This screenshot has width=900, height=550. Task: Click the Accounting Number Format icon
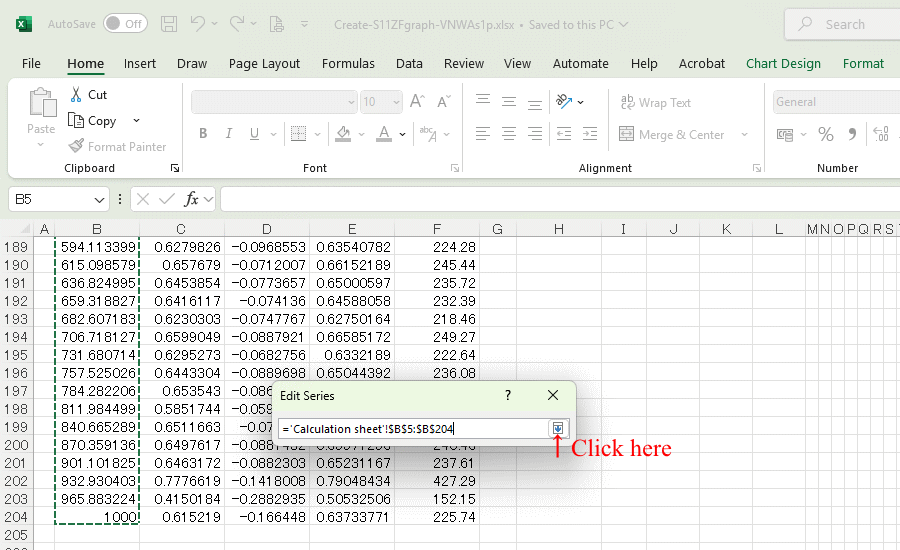click(785, 134)
